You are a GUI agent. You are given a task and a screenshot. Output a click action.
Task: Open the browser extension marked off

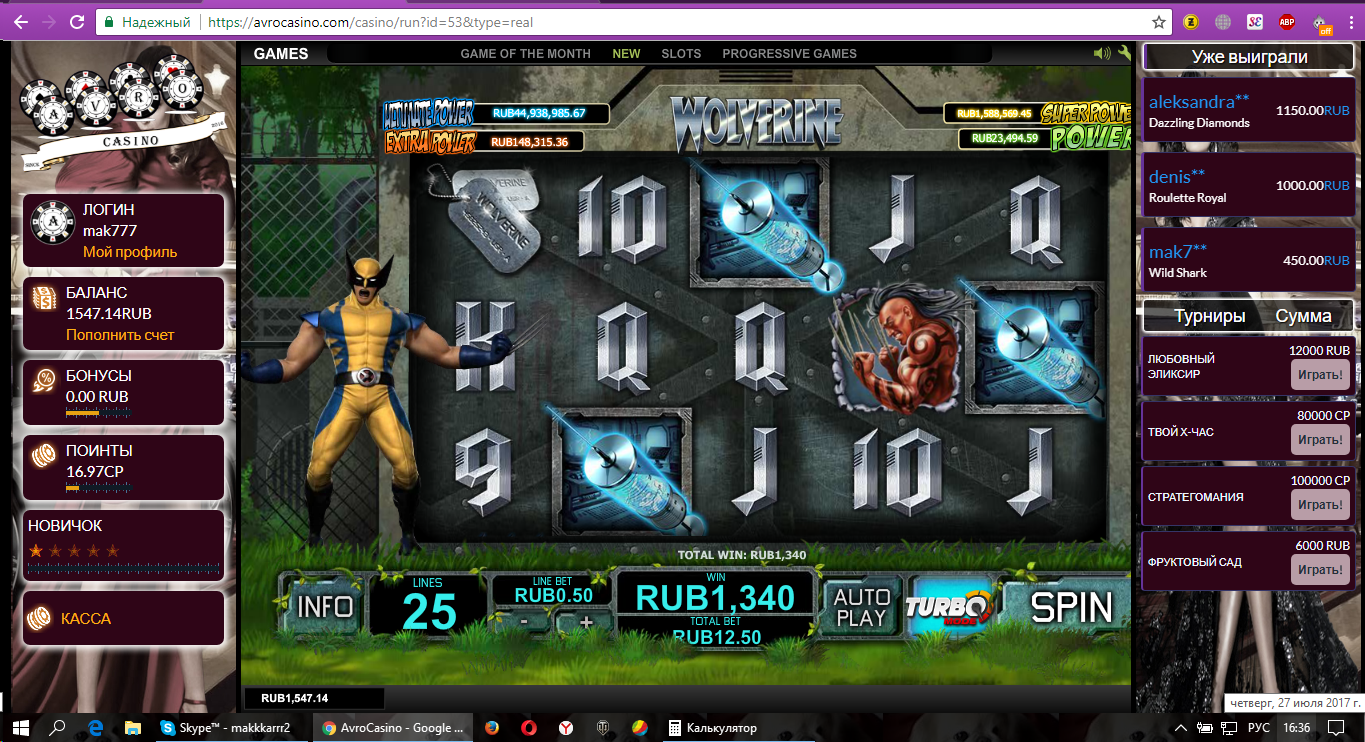(1322, 23)
